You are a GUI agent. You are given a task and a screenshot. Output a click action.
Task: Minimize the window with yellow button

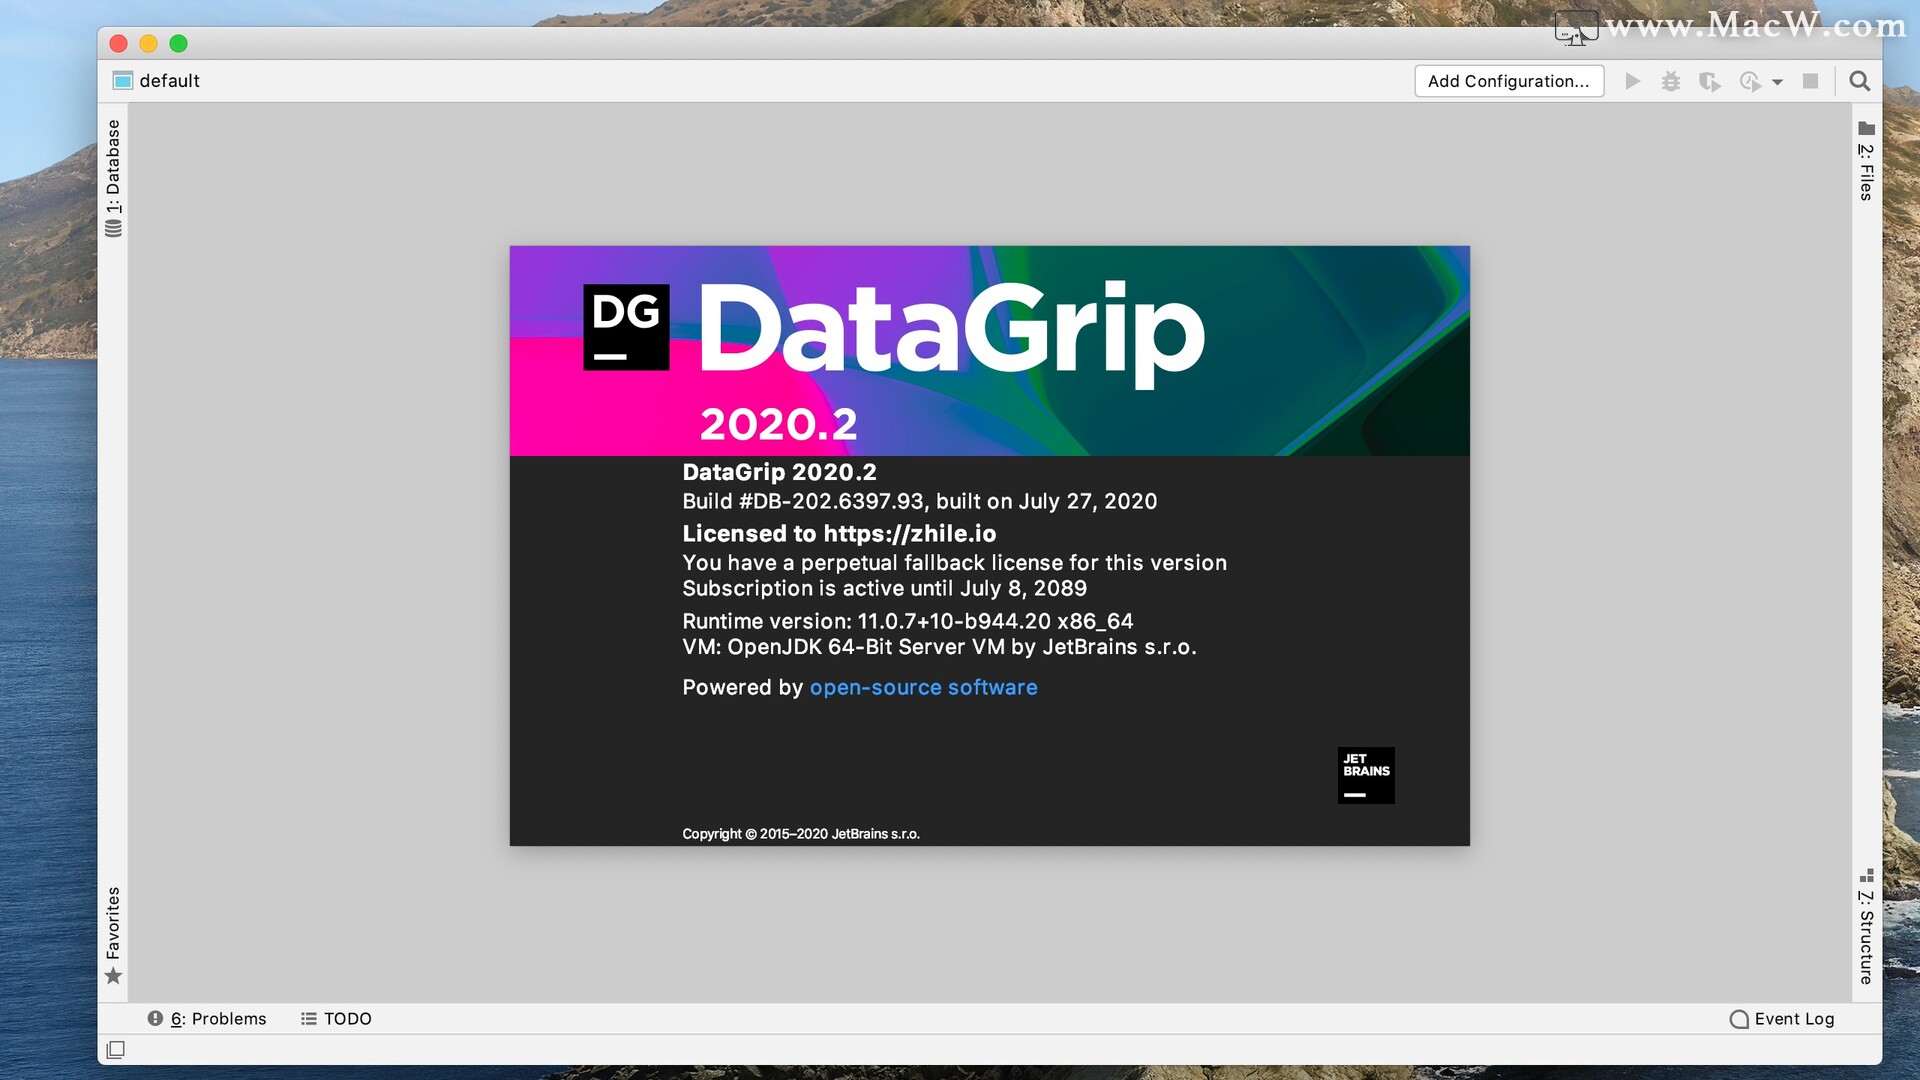point(148,43)
